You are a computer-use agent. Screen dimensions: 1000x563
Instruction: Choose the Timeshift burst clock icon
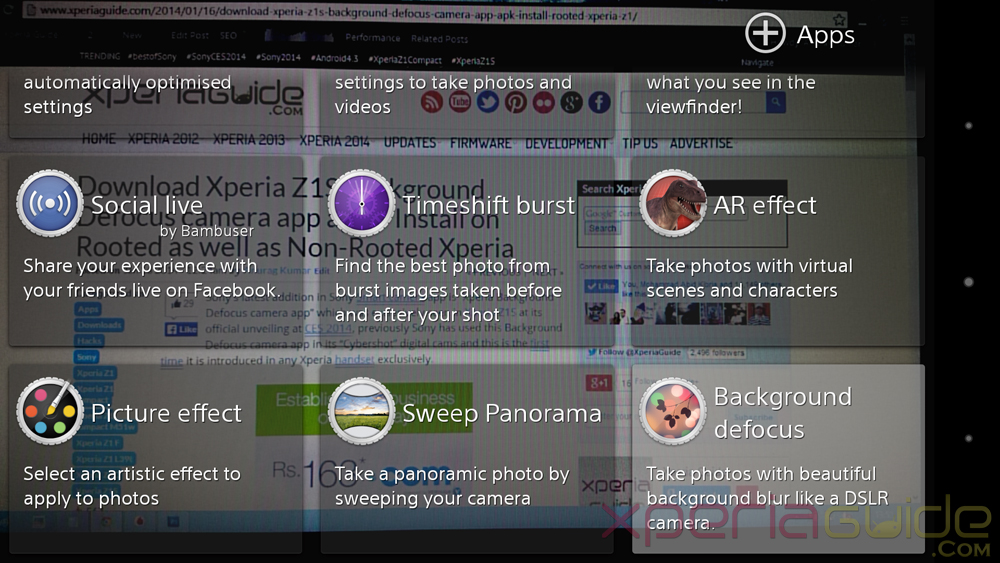[x=362, y=203]
